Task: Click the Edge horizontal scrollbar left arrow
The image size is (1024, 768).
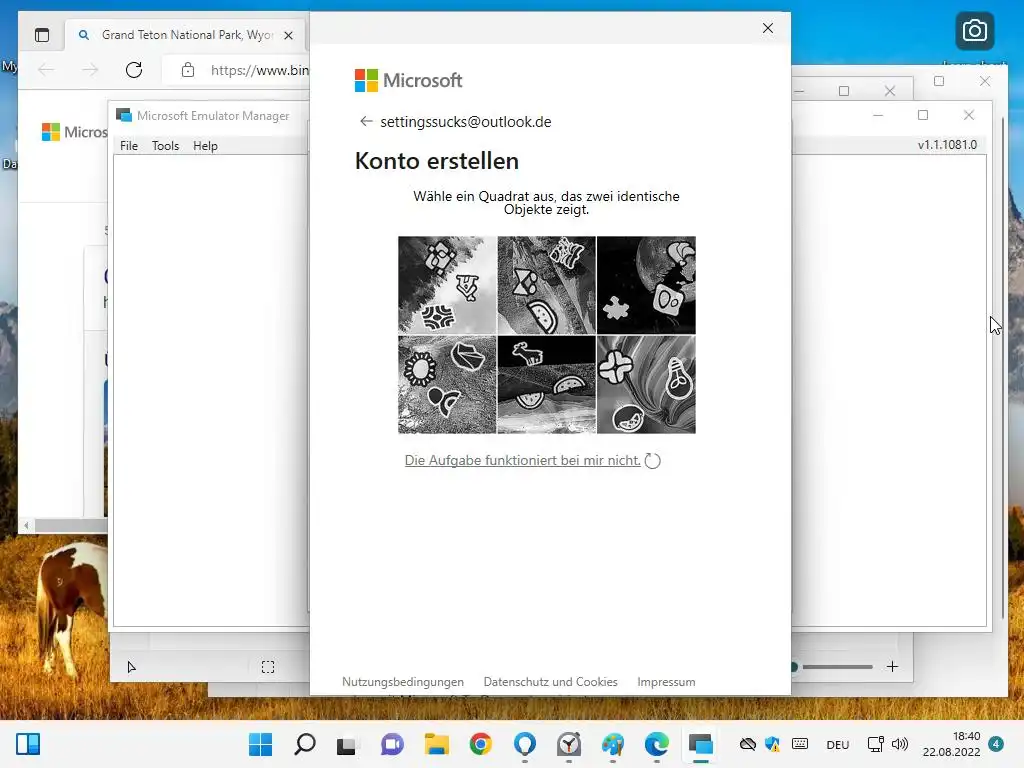Action: point(26,525)
